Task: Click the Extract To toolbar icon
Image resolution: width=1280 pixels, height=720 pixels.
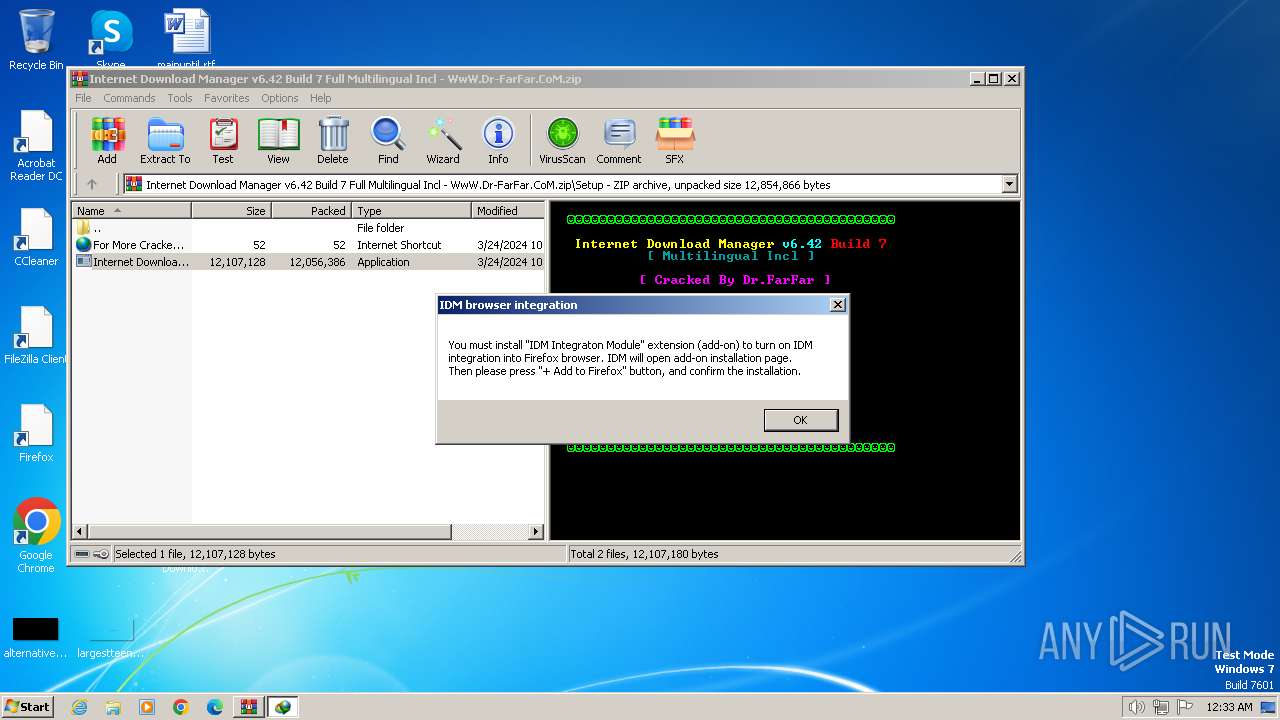Action: tap(165, 140)
